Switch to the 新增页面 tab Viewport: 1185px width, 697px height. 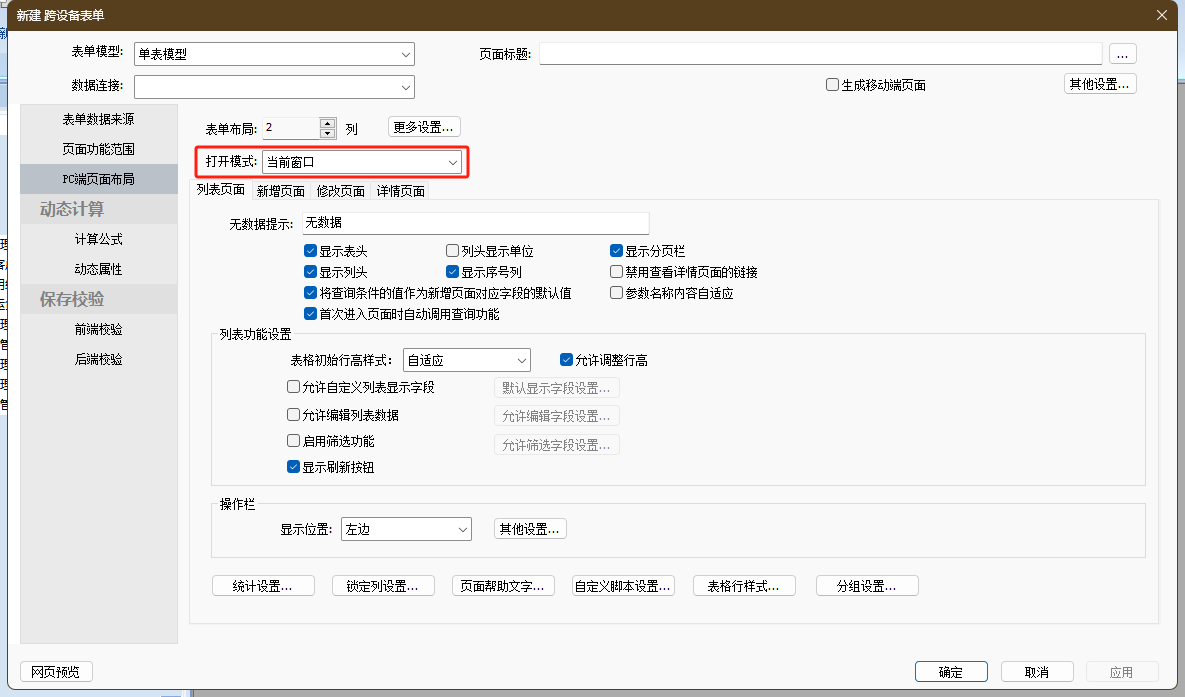click(280, 191)
